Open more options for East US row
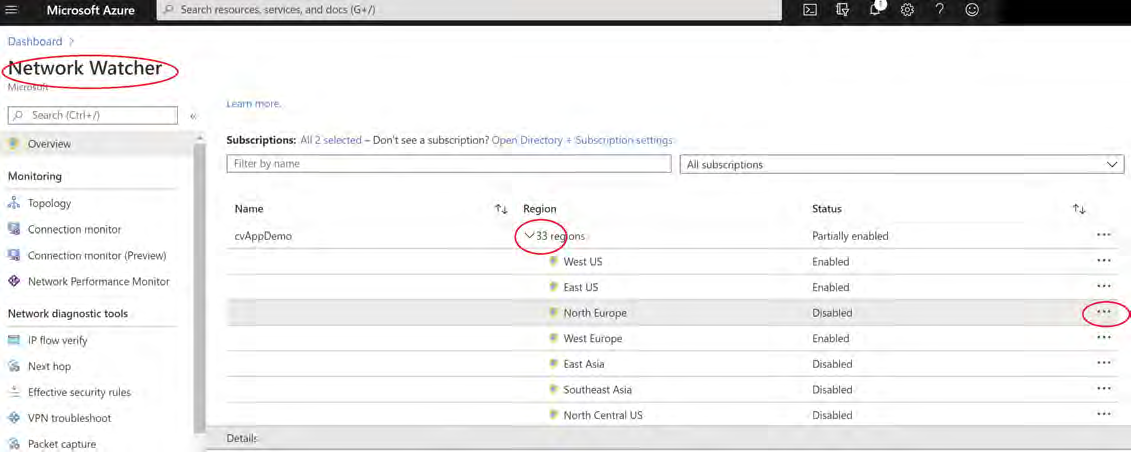Screen dimensions: 1131x452 pos(1103,286)
